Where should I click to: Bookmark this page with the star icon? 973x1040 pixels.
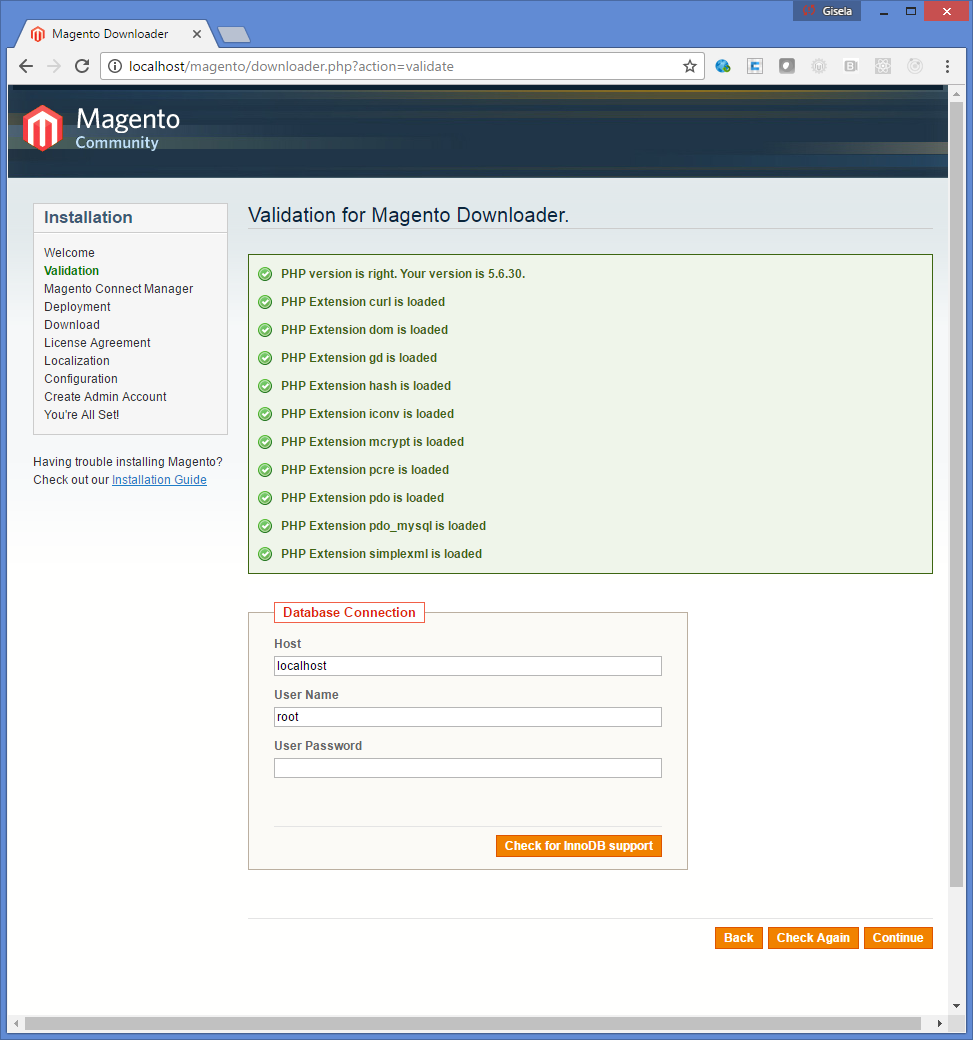pos(689,66)
